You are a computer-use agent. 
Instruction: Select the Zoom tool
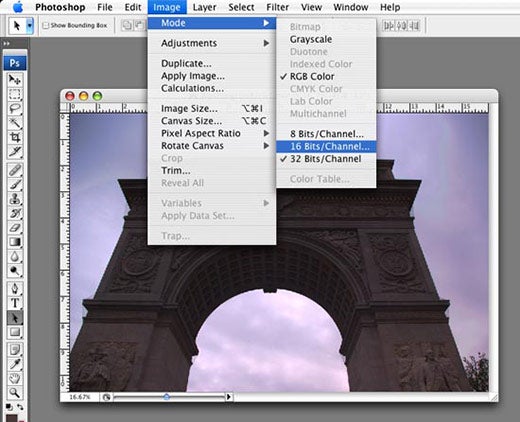(x=15, y=392)
